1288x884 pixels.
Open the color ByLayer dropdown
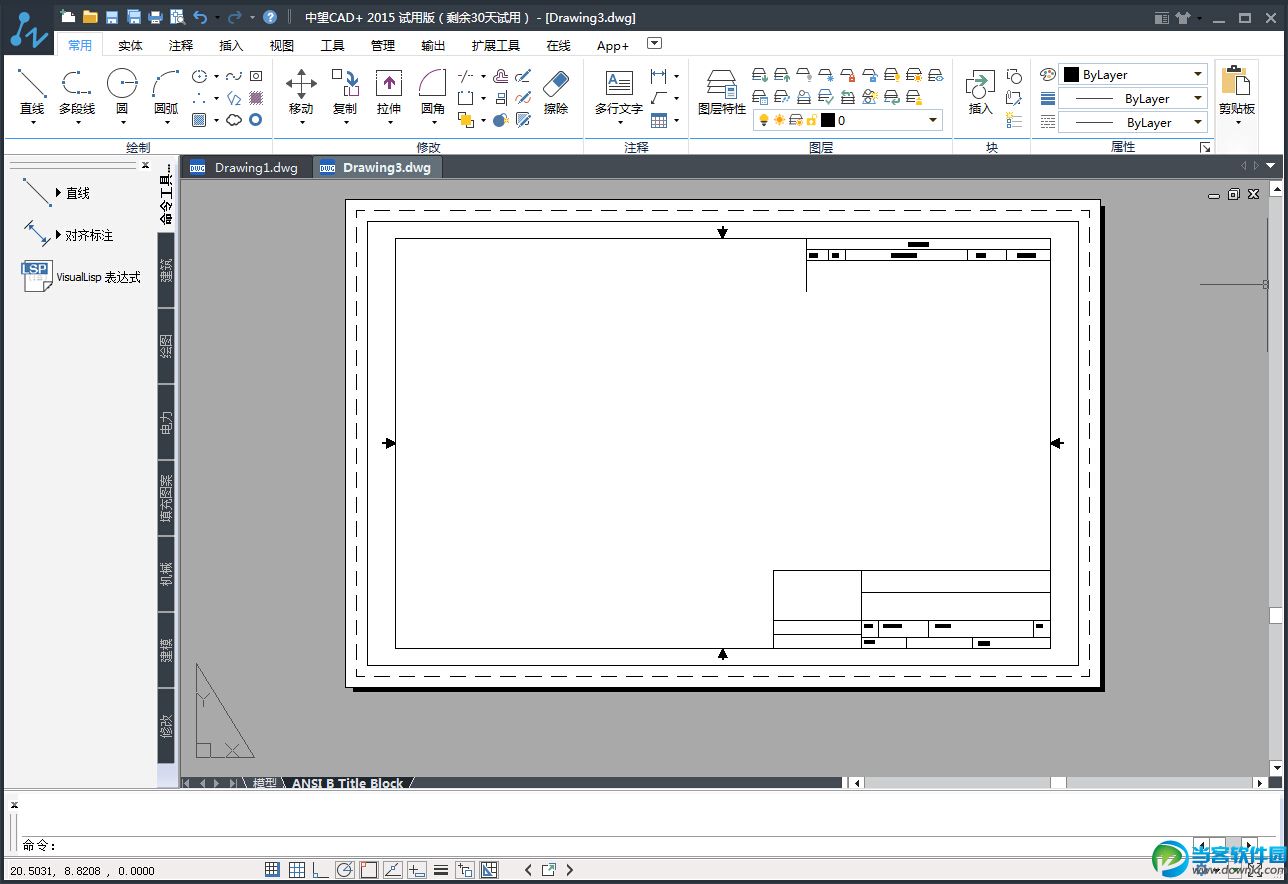point(1198,75)
